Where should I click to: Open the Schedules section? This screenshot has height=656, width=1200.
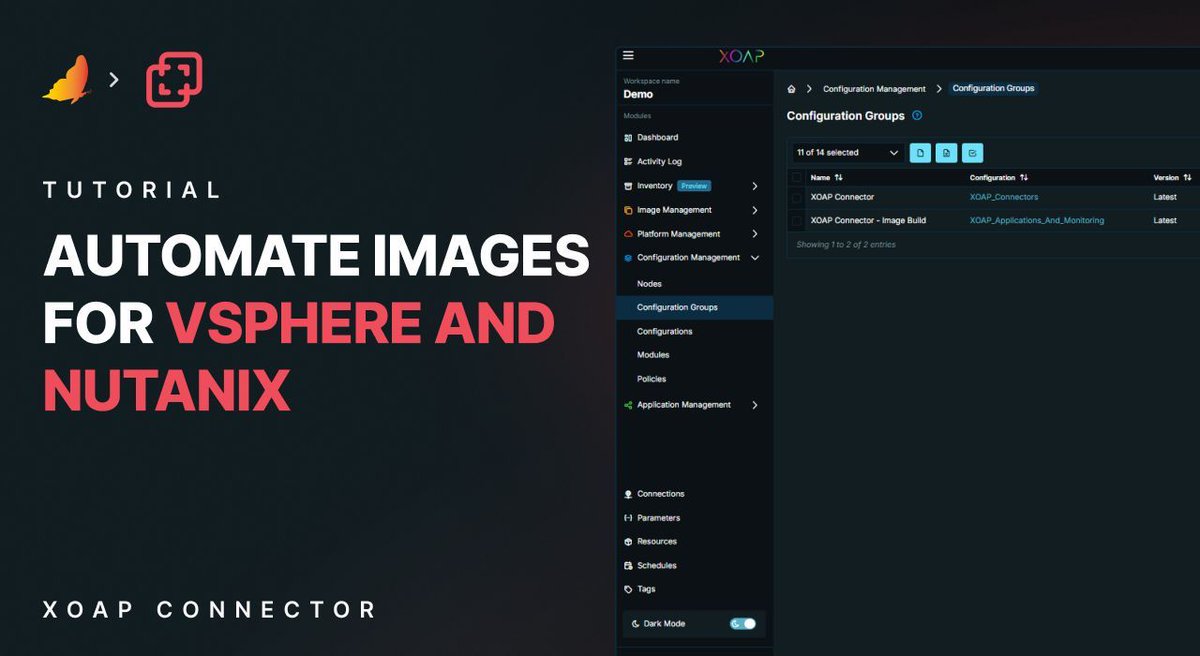657,565
